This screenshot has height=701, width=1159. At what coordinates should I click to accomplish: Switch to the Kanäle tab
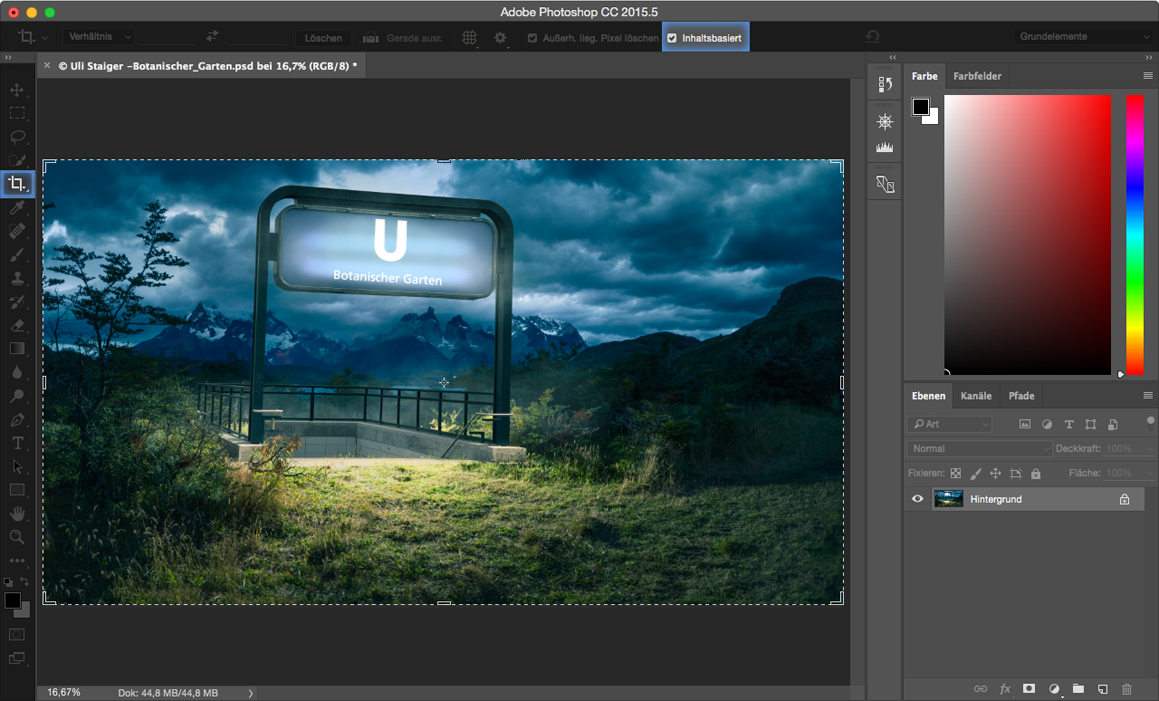(x=976, y=396)
